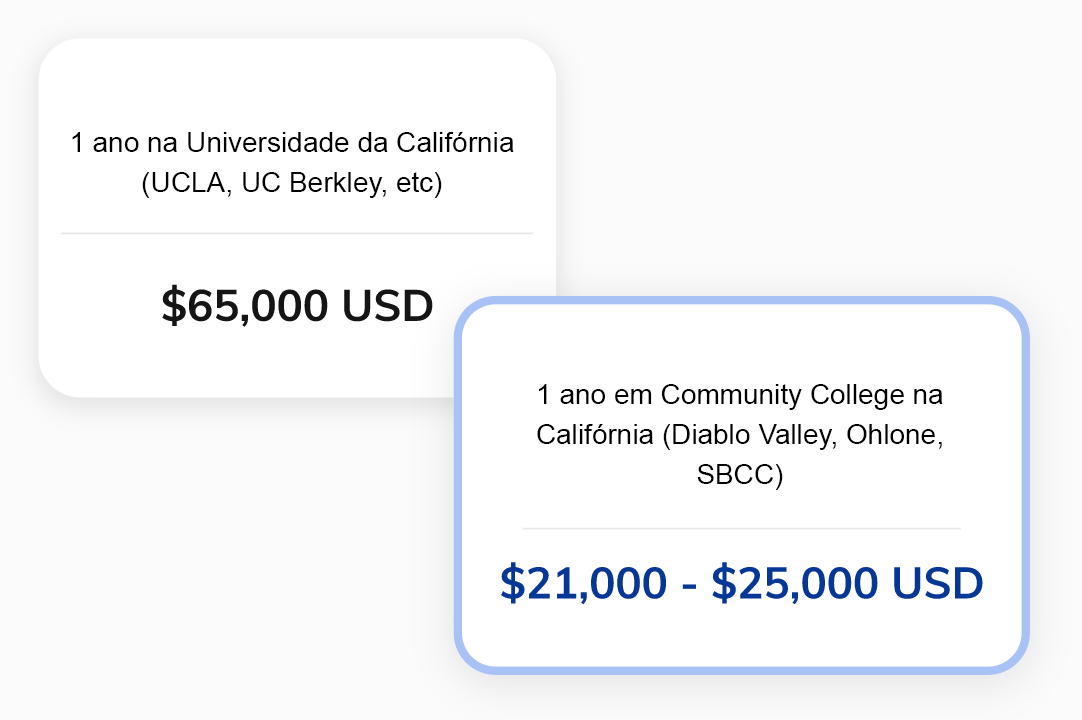Click the divider above the "$21,000 - $25,000" price
The image size is (1082, 720).
741,528
